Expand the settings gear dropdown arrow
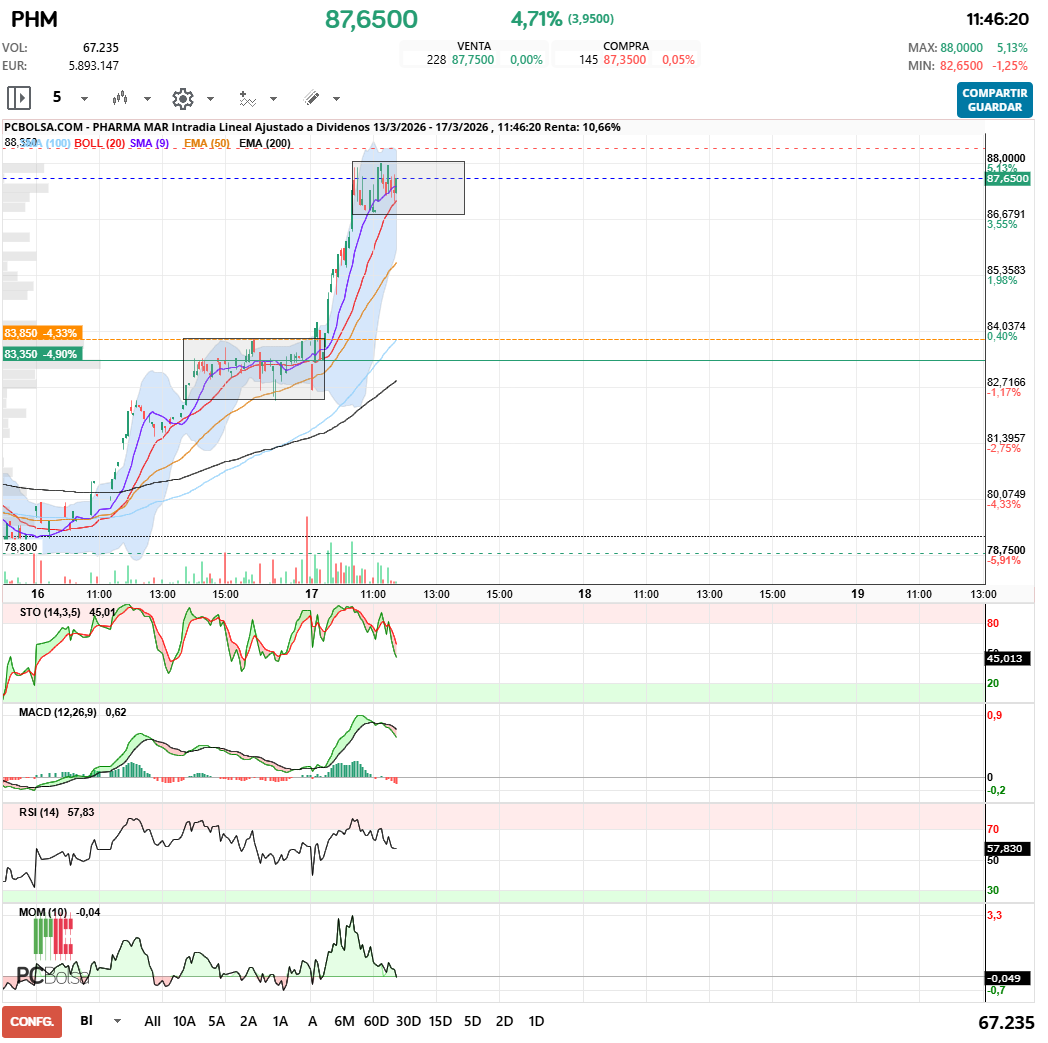The image size is (1048, 1043). pyautogui.click(x=210, y=99)
